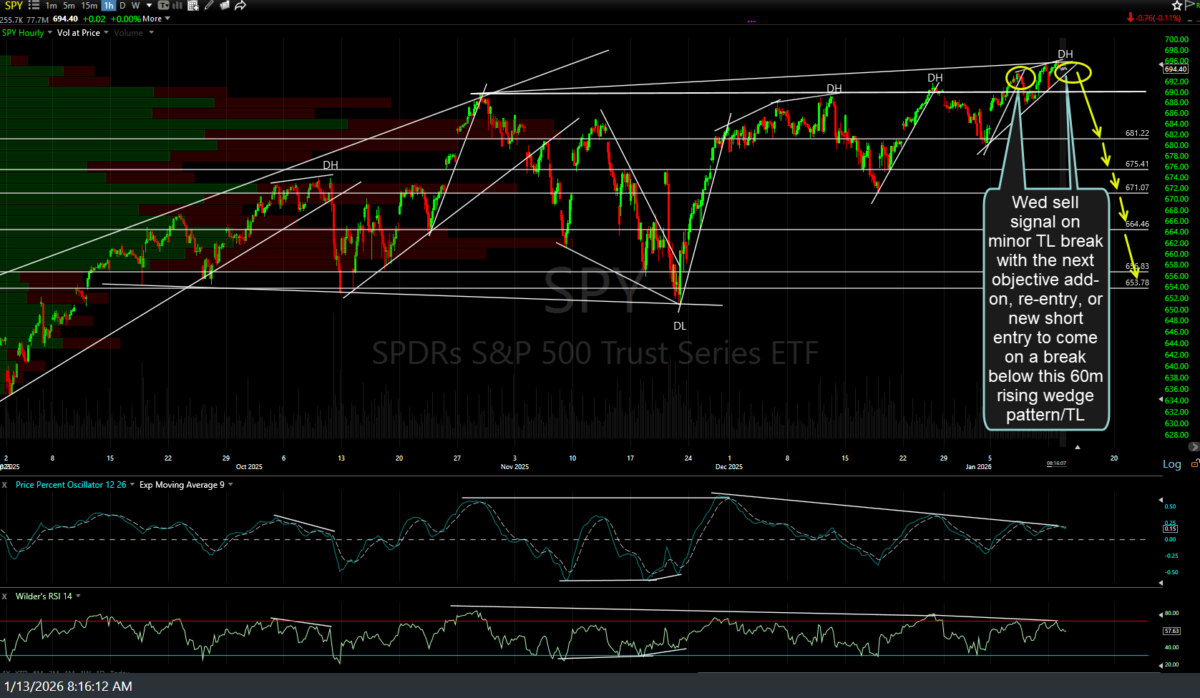Image resolution: width=1200 pixels, height=698 pixels.
Task: Open the chart template icon in toolbar
Action: [163, 6]
